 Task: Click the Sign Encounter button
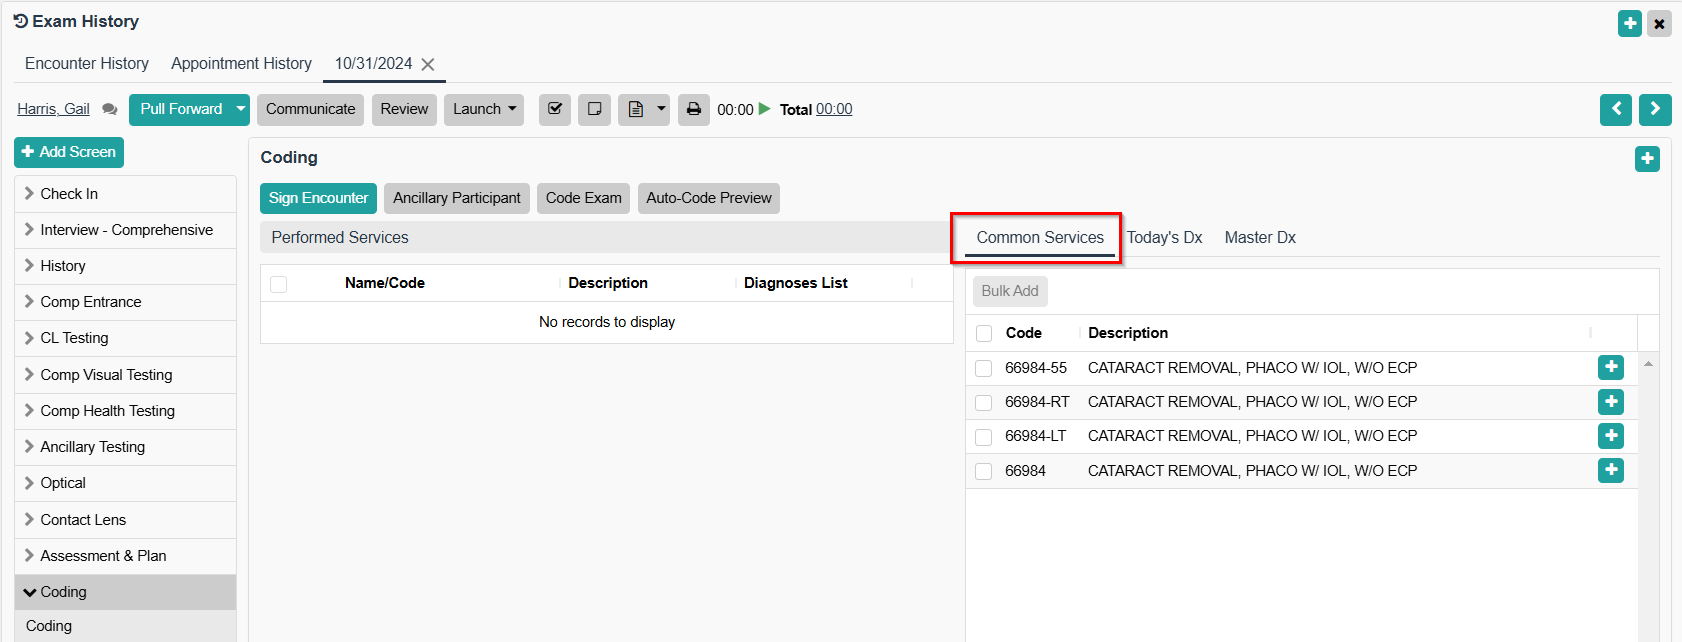click(318, 198)
